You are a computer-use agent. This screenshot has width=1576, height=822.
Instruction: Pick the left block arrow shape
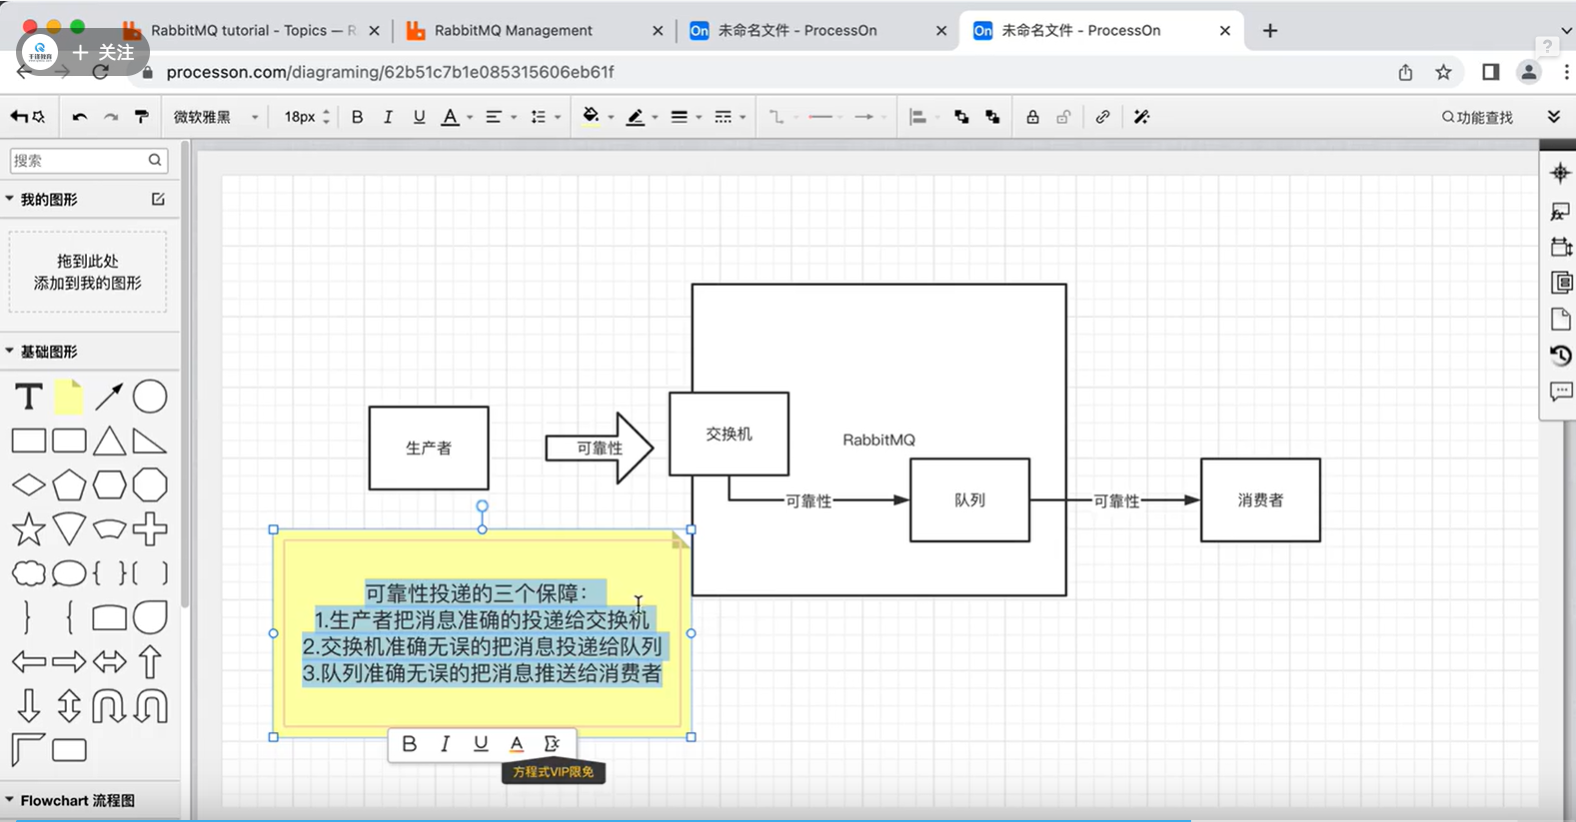29,661
